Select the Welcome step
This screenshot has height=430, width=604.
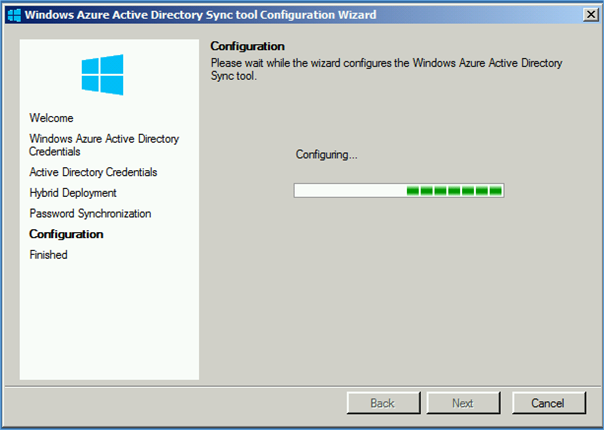(x=51, y=118)
